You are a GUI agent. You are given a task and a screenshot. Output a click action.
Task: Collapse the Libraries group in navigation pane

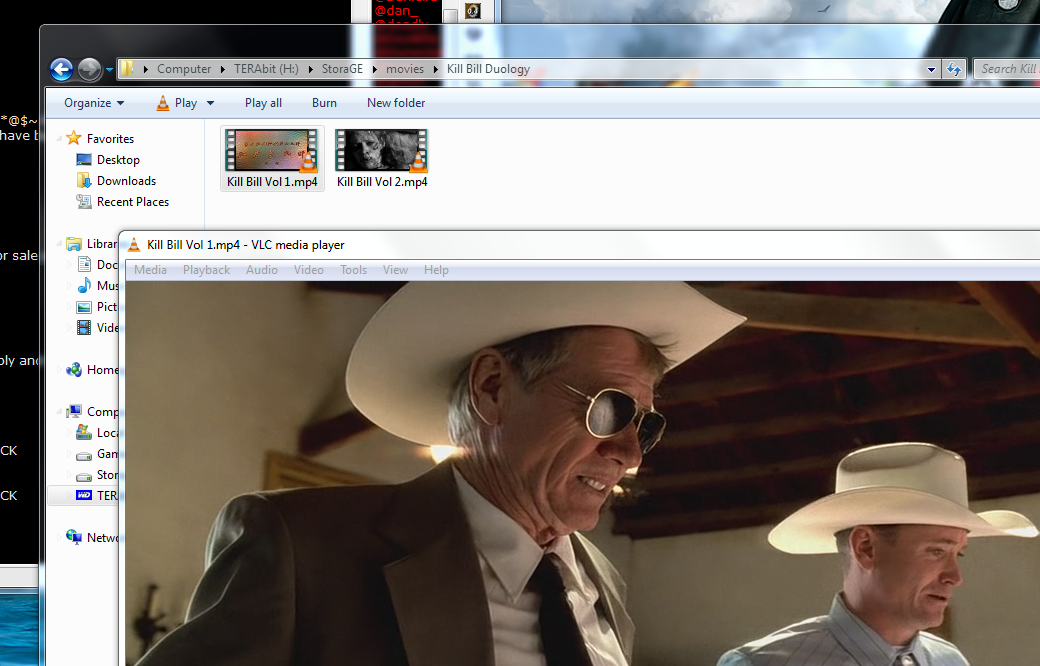pyautogui.click(x=59, y=244)
